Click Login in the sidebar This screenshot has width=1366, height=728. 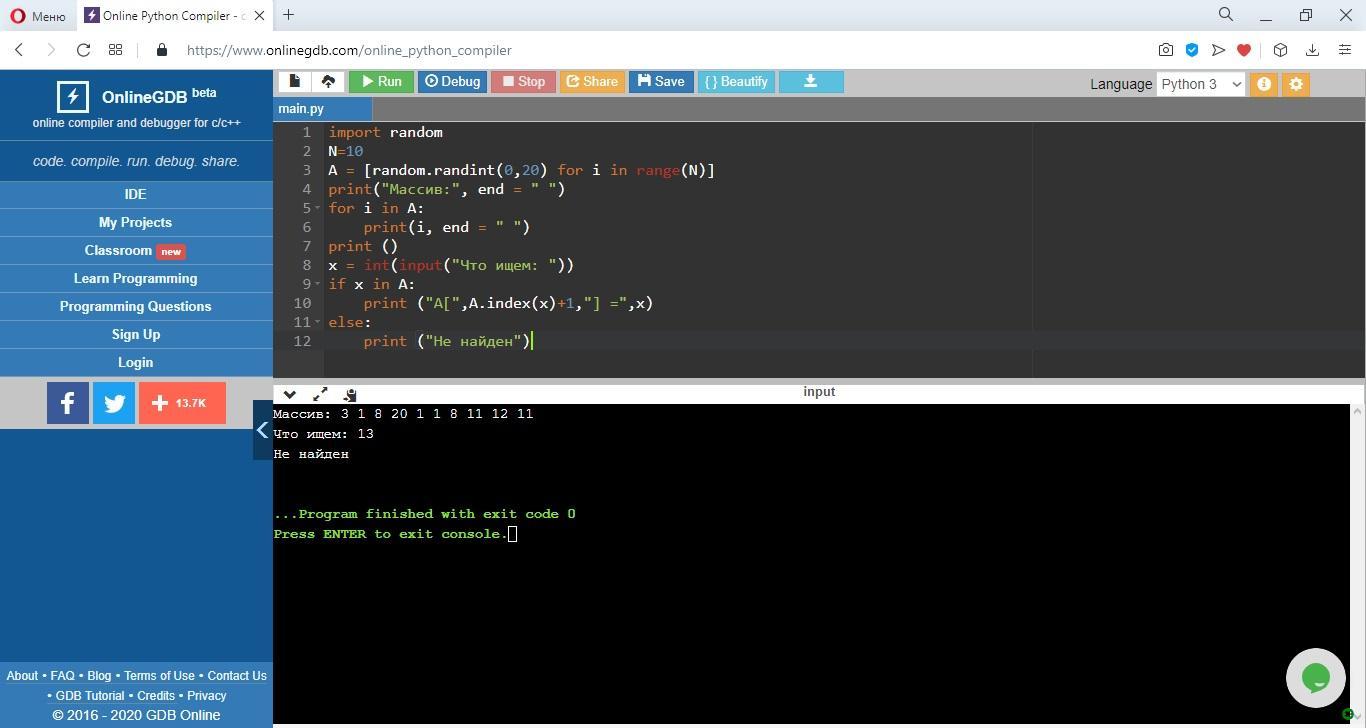pos(136,362)
